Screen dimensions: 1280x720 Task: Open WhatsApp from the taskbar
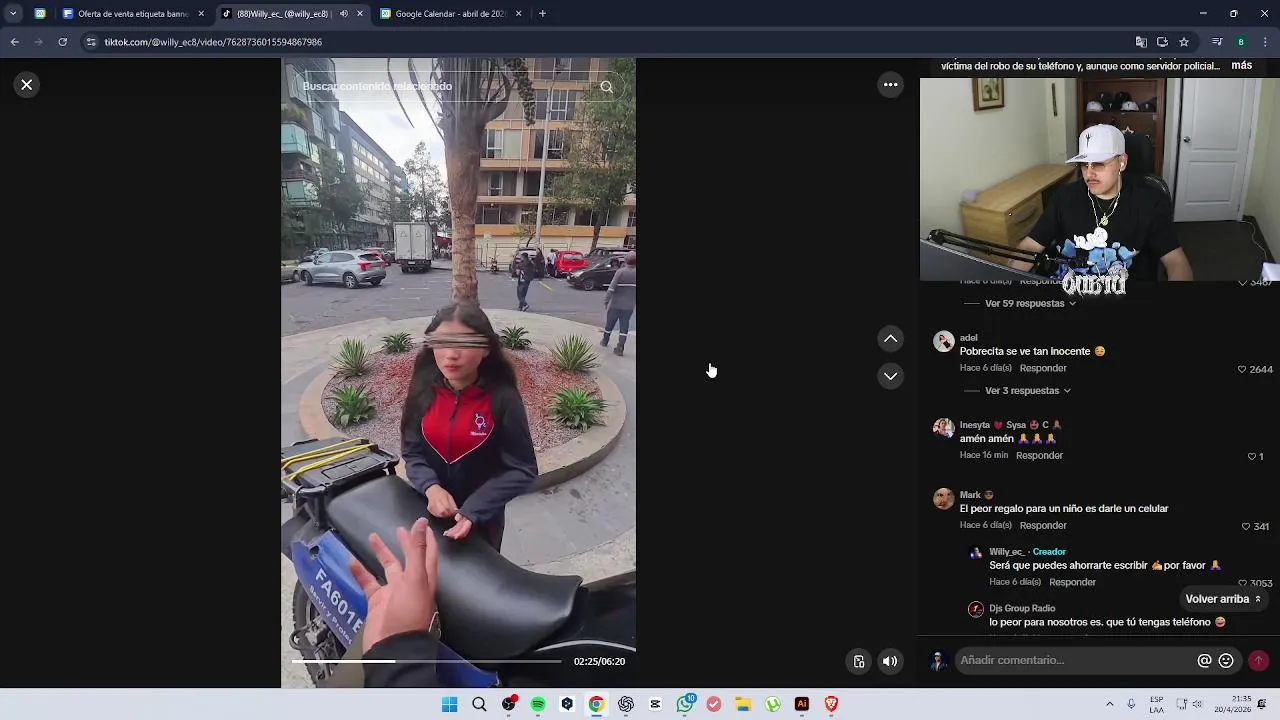pyautogui.click(x=685, y=704)
